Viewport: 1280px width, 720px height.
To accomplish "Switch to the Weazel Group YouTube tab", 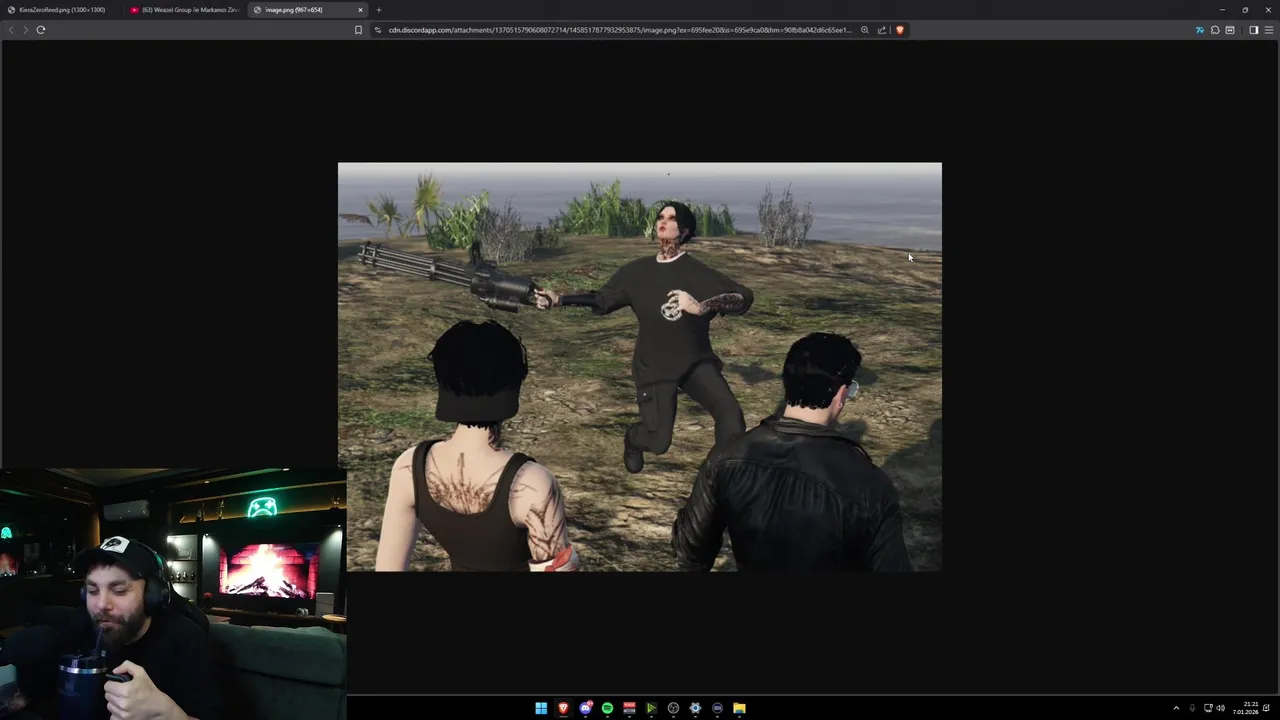I will coord(185,10).
